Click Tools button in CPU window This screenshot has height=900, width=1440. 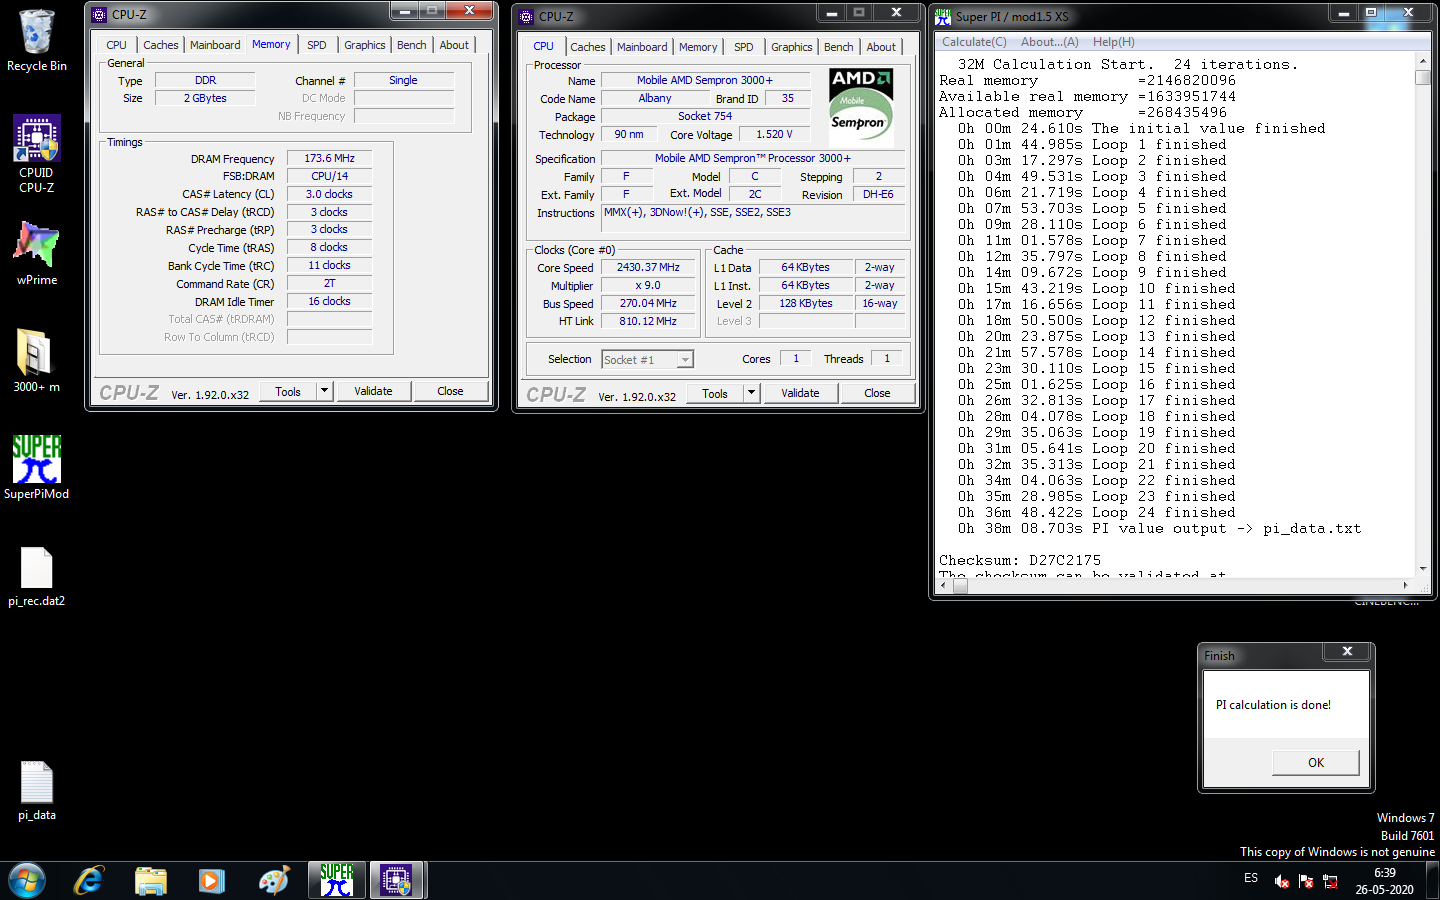715,393
